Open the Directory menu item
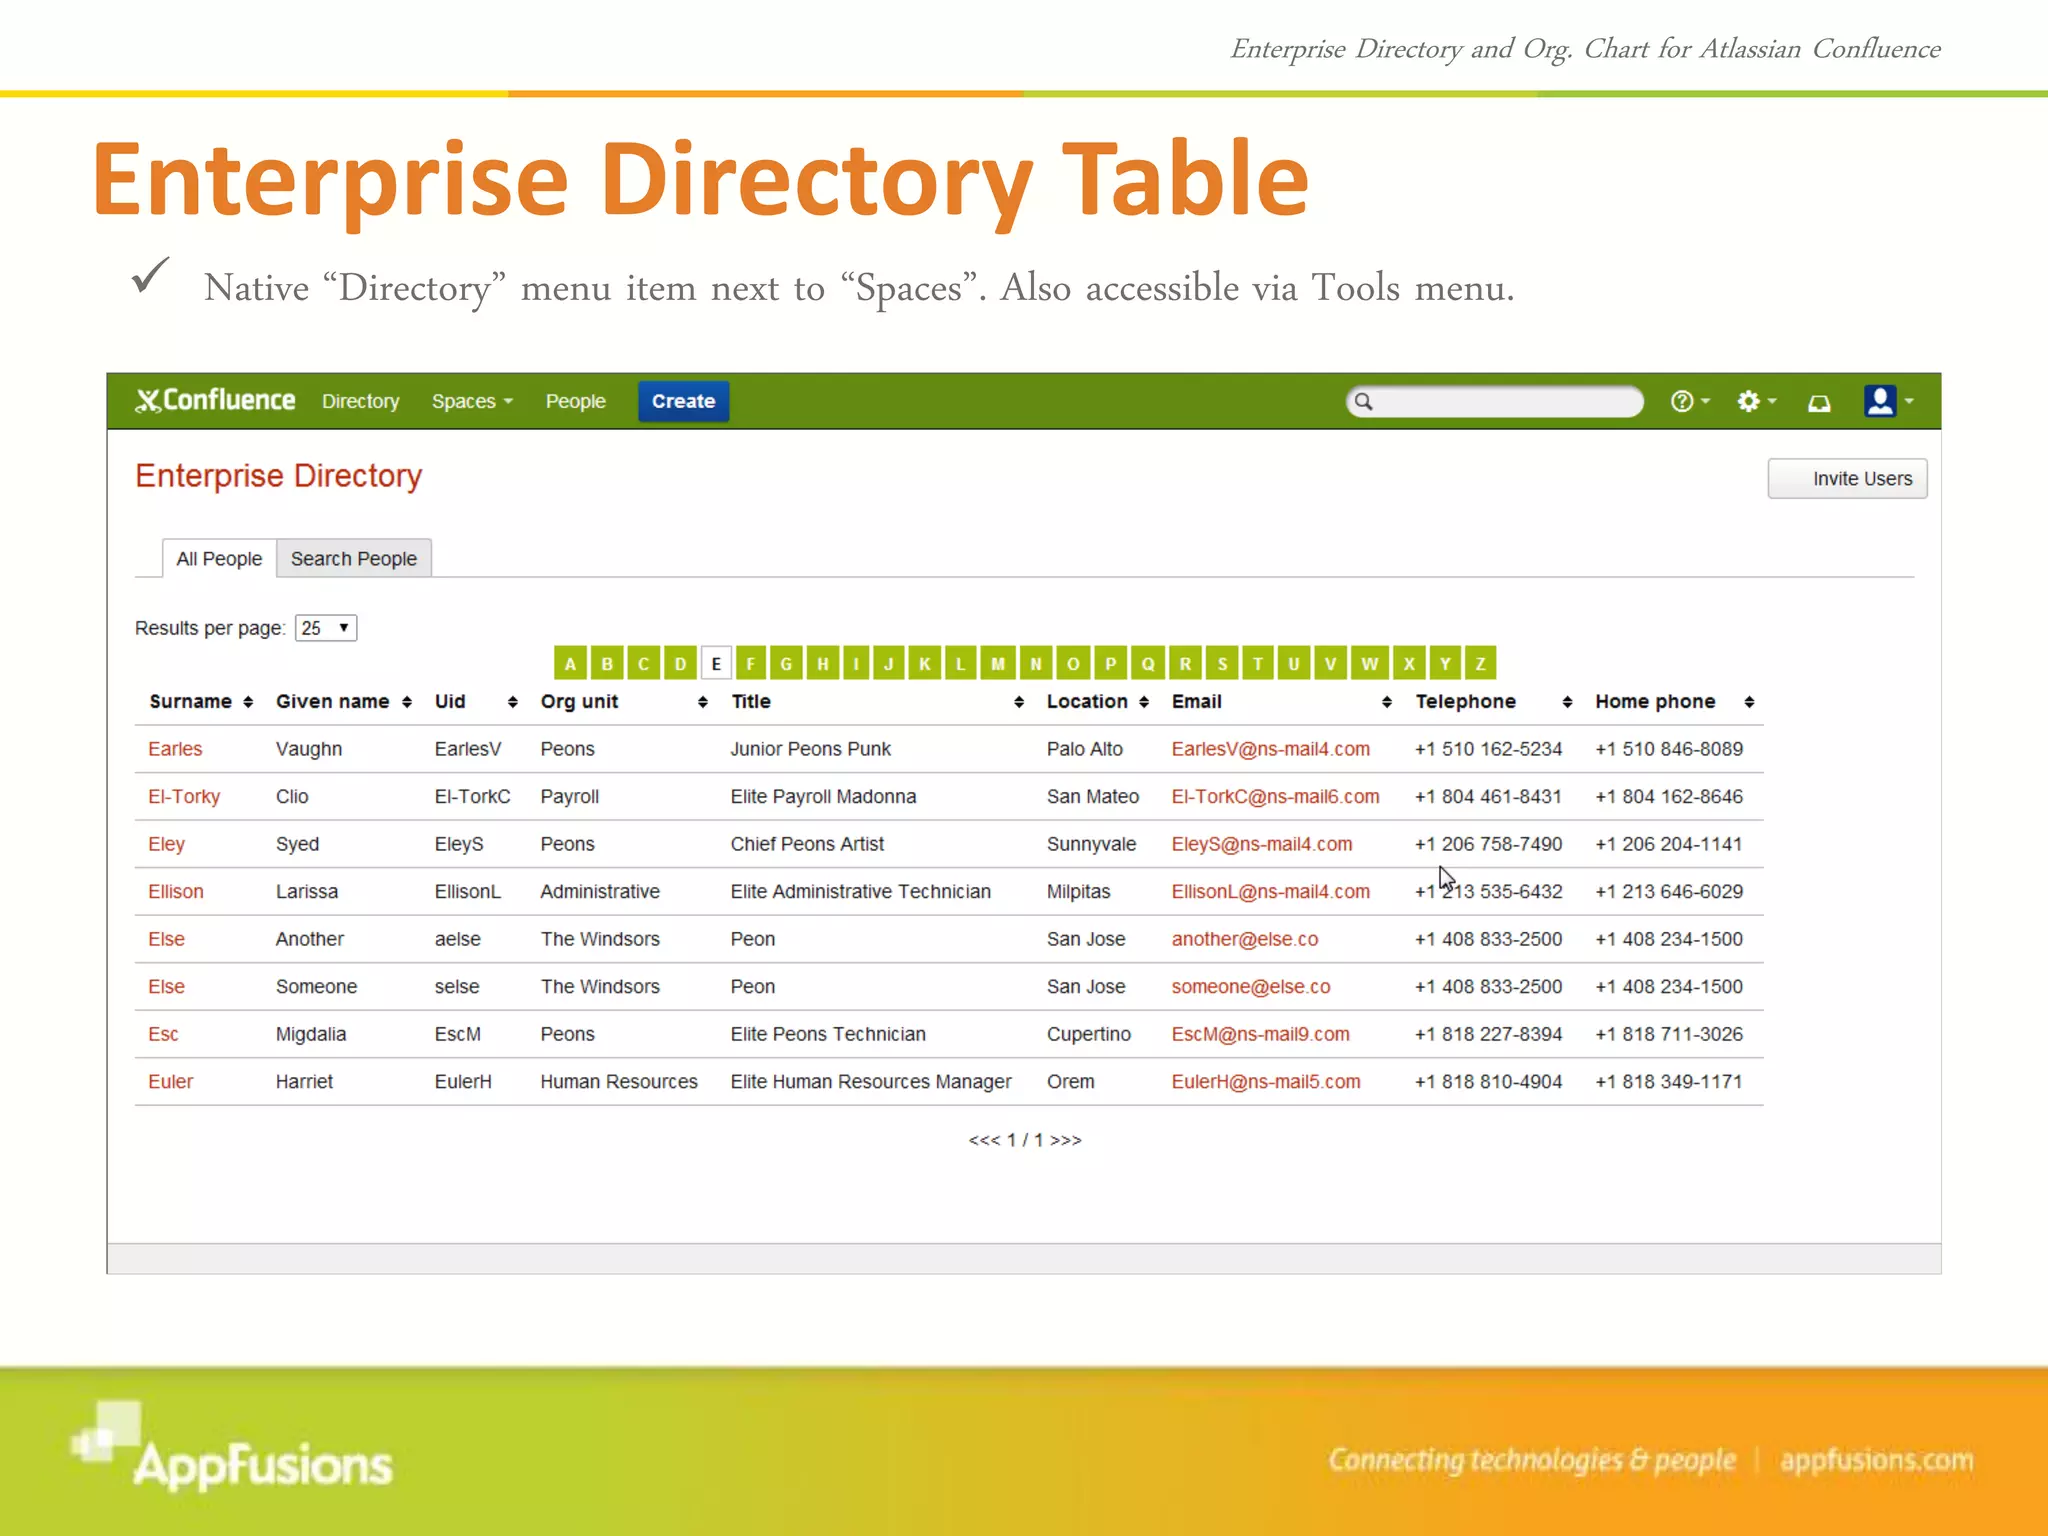Viewport: 2048px width, 1536px height. tap(360, 401)
